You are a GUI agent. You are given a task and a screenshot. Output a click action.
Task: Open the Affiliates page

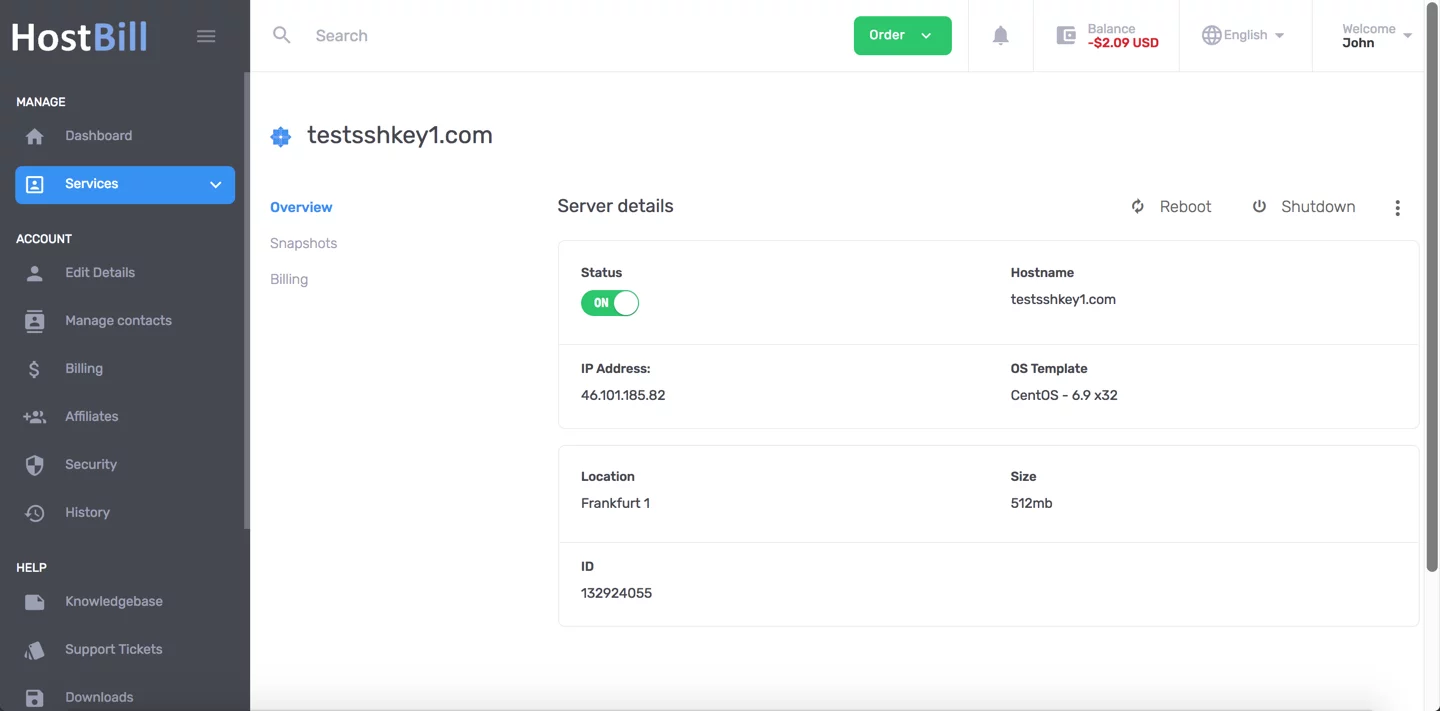click(x=92, y=417)
